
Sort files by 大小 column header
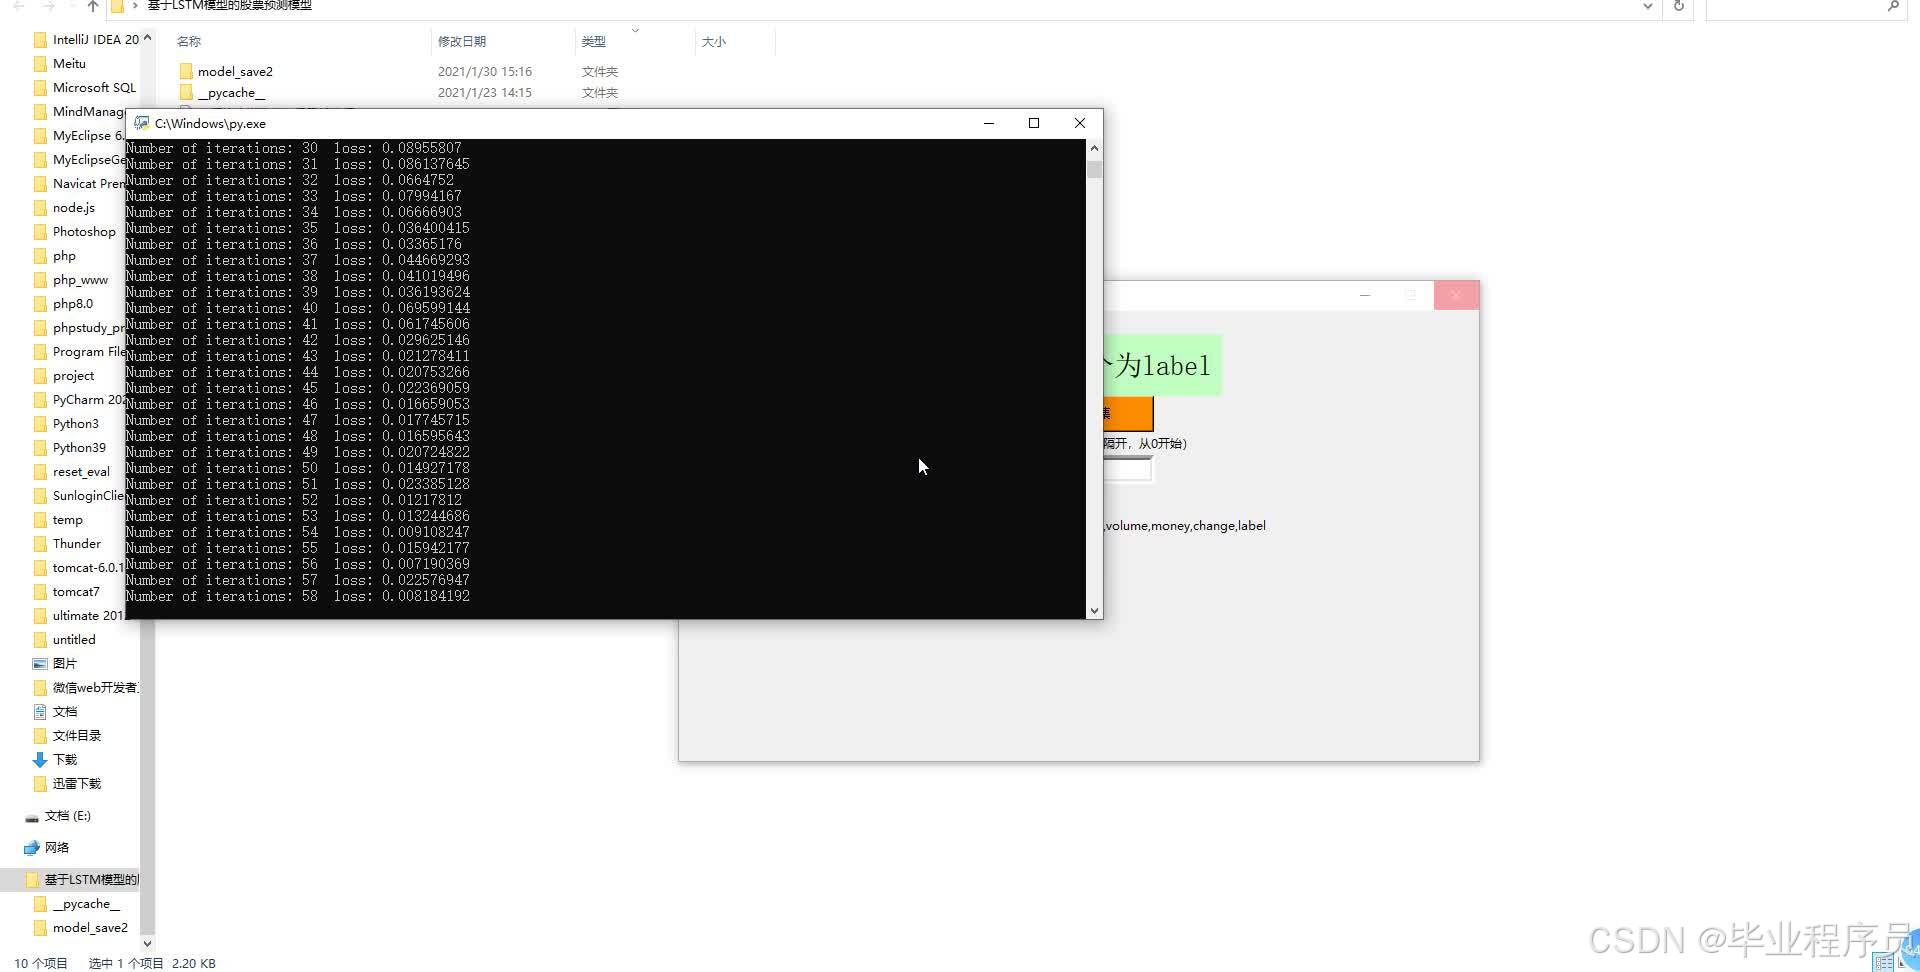click(x=713, y=41)
